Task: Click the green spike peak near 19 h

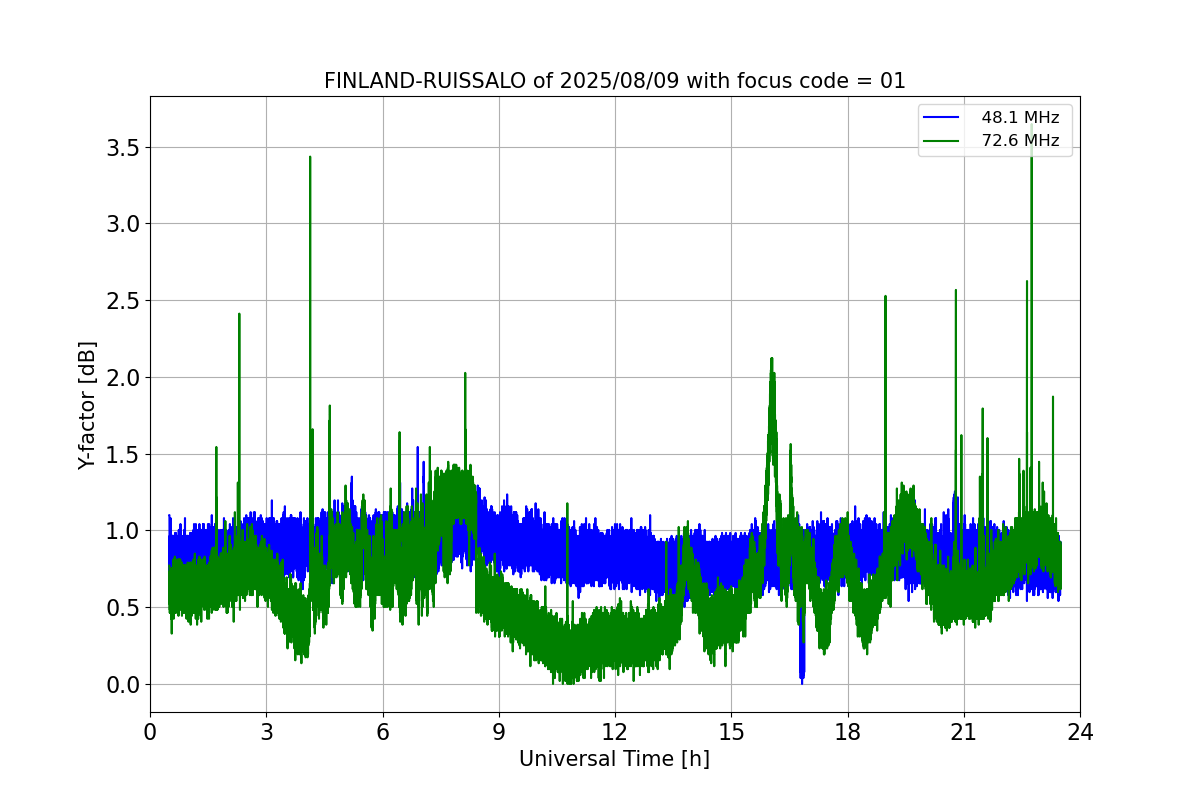Action: [x=885, y=297]
